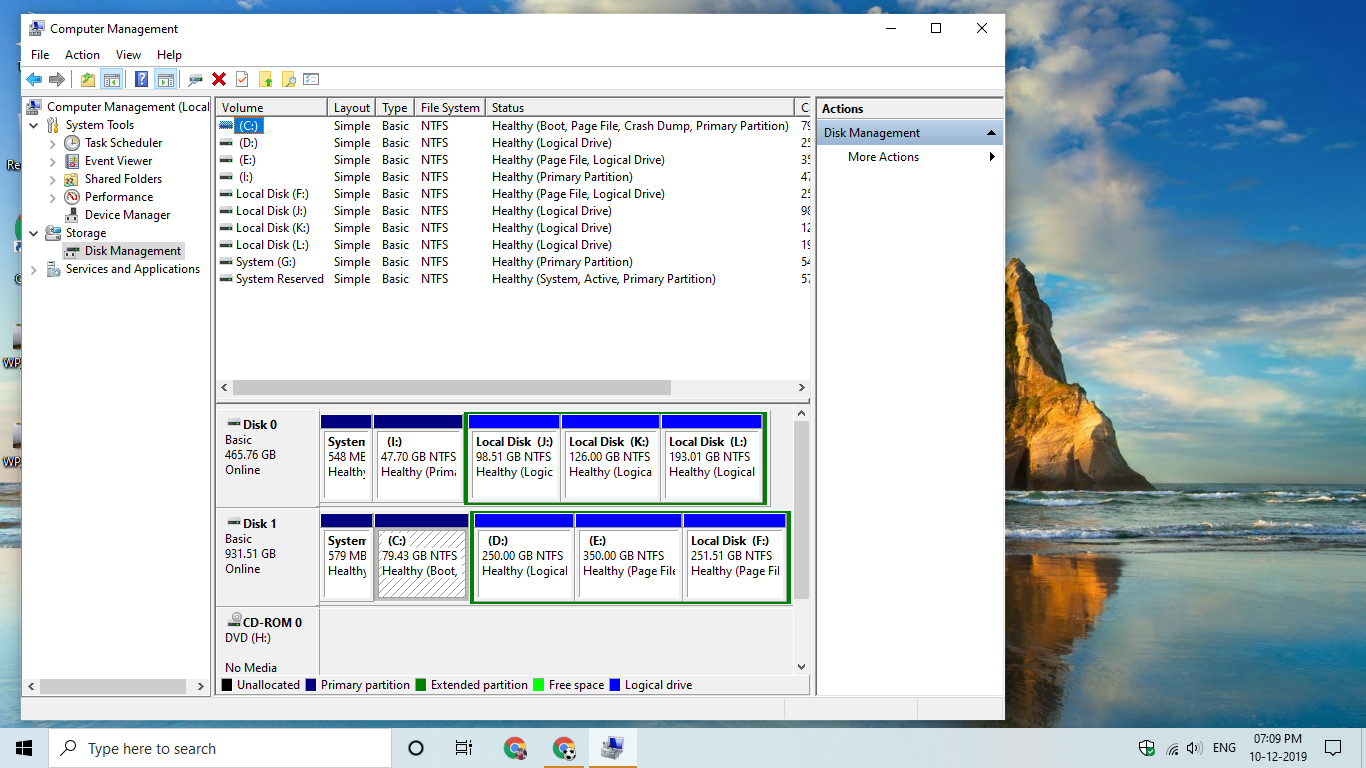
Task: Click the yellow page with magnifier icon
Action: (289, 79)
